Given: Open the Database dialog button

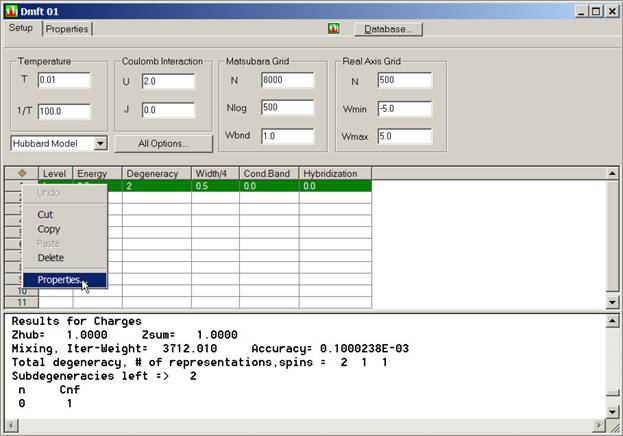Looking at the screenshot, I should coord(387,29).
